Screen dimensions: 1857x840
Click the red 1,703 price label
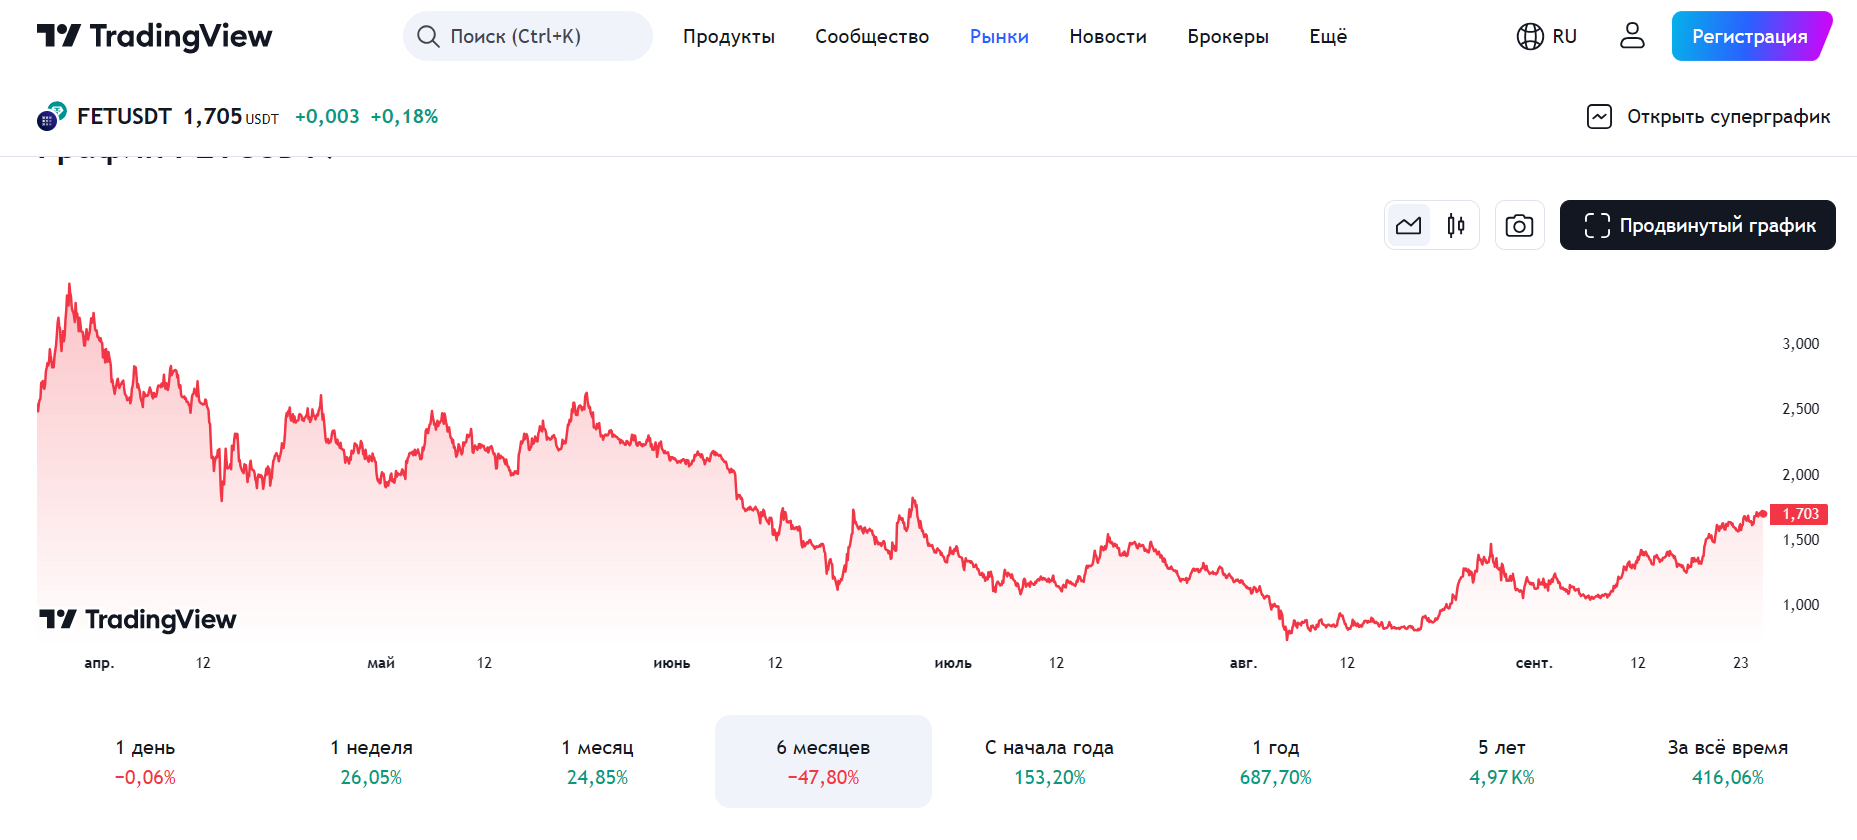point(1799,514)
